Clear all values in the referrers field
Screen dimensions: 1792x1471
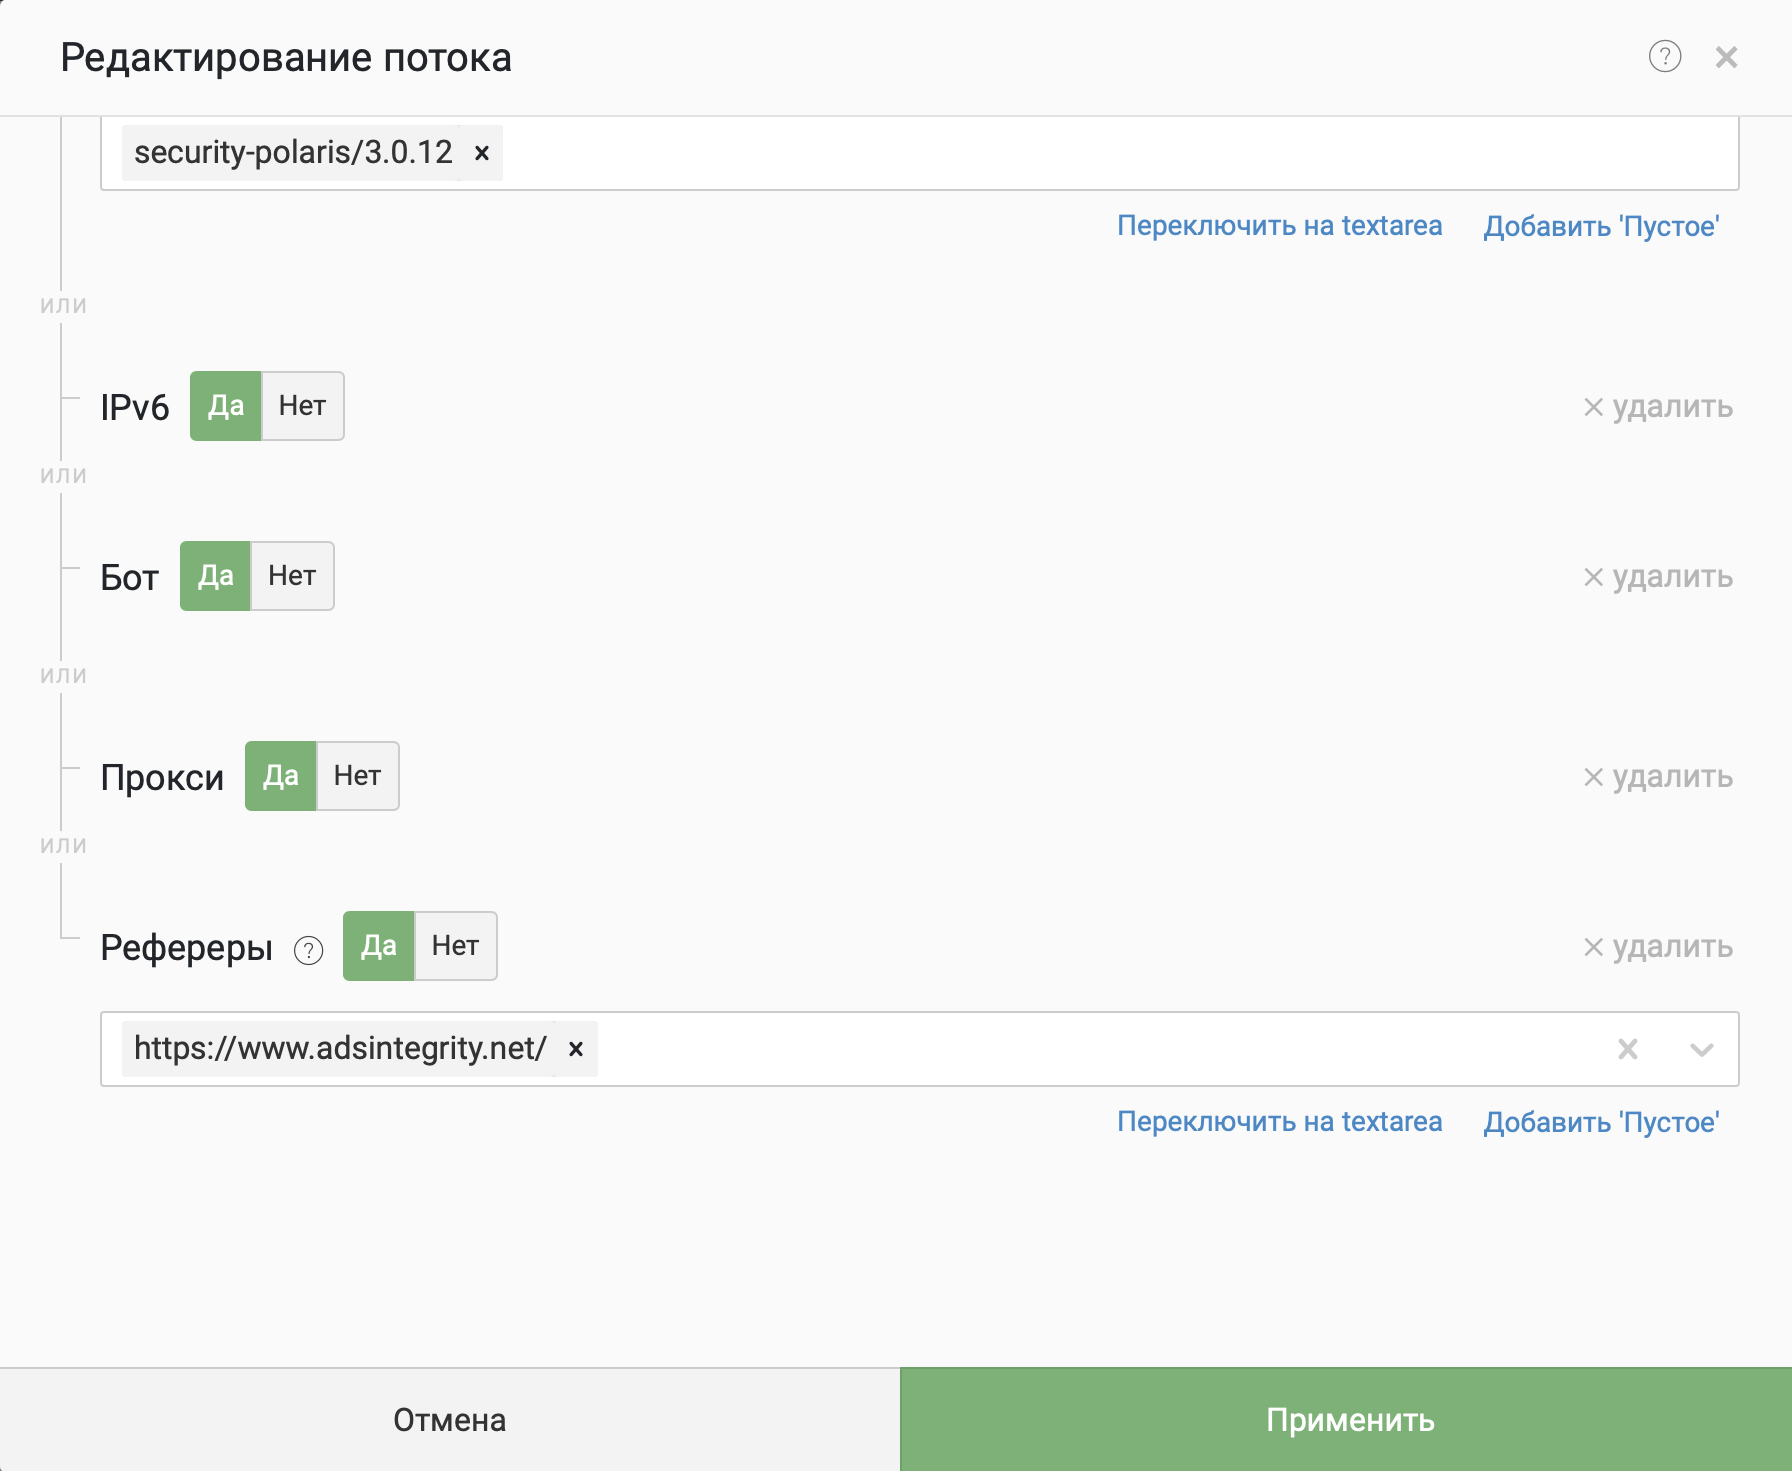click(x=1627, y=1049)
